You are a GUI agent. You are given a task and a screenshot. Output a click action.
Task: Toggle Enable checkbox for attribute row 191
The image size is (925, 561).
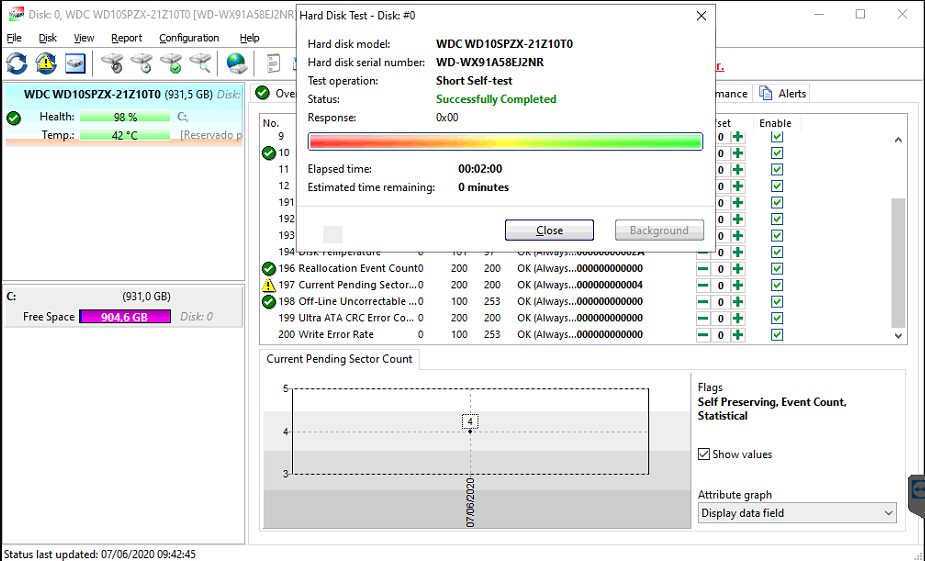pos(777,203)
